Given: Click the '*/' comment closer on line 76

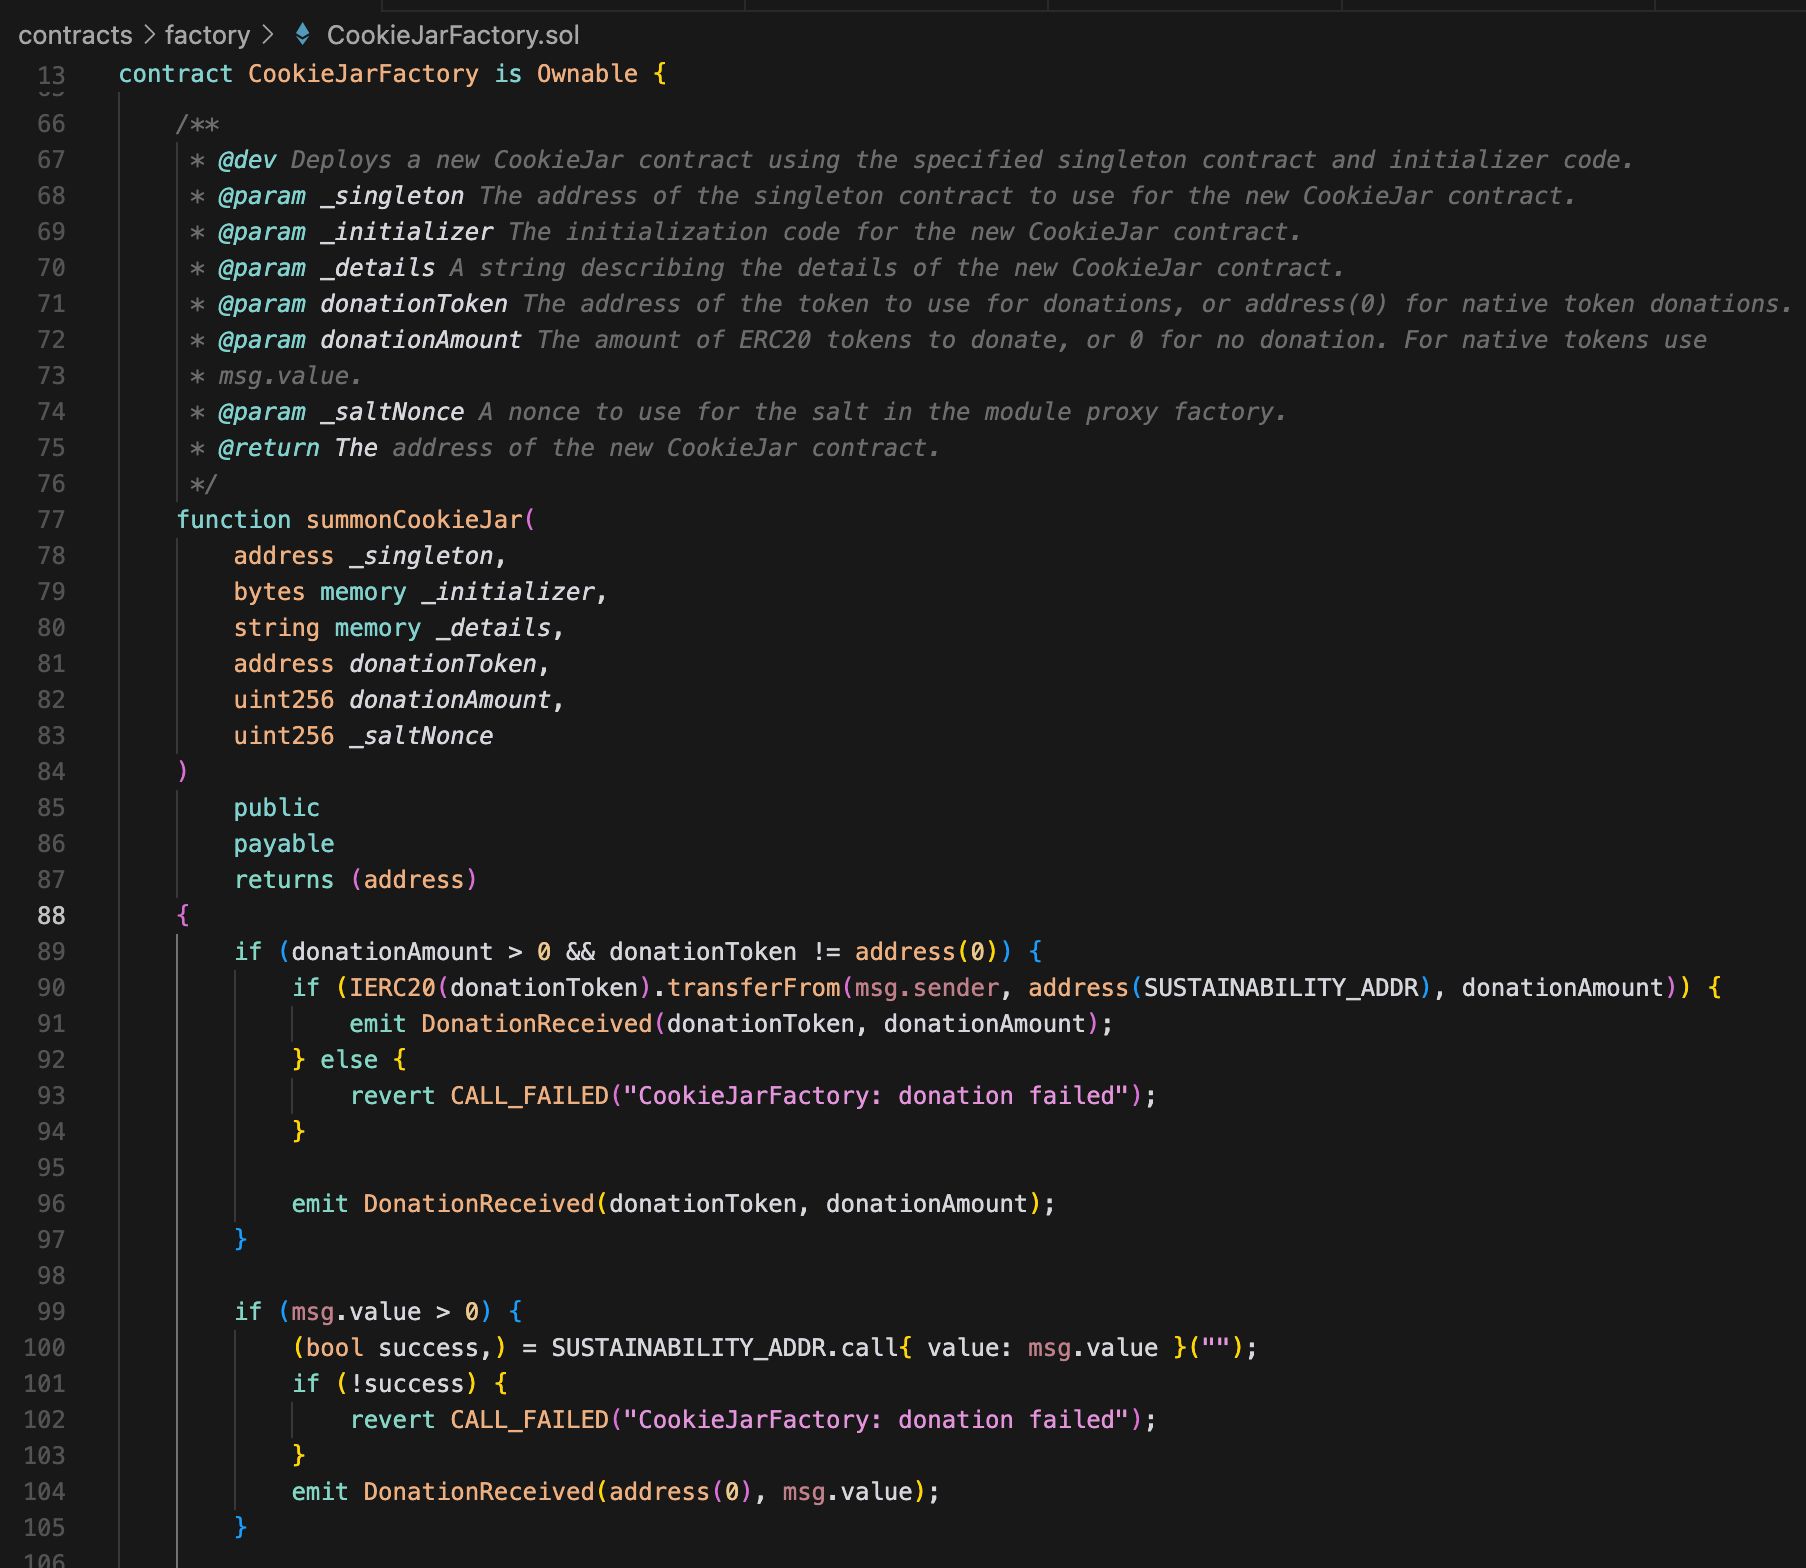Looking at the screenshot, I should [203, 484].
